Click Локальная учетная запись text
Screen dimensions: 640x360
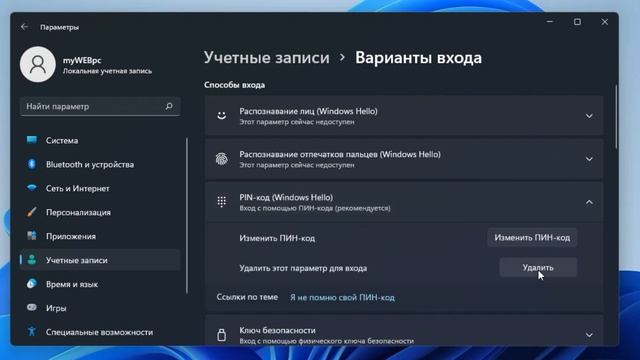(x=107, y=71)
